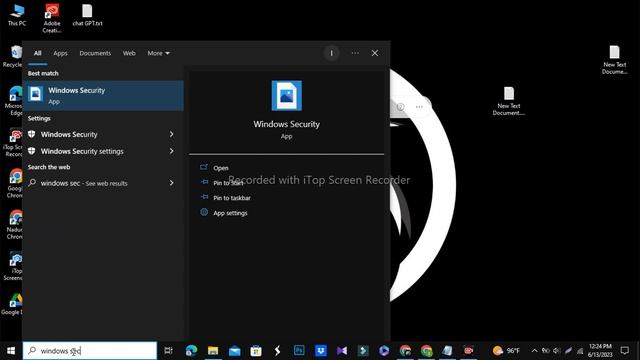Click the App settings gear icon
This screenshot has height=360, width=640.
(x=204, y=212)
